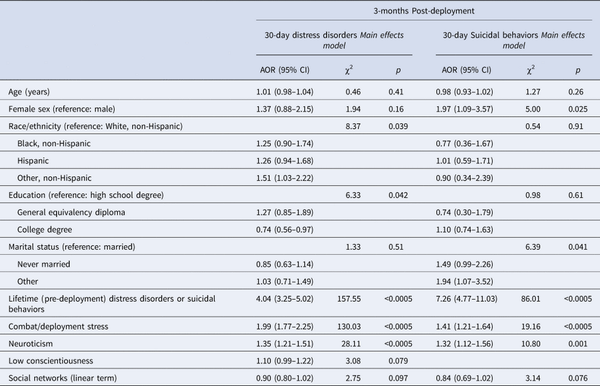
Task: Click the '3-months Post-deployment' header
Action: click(424, 11)
